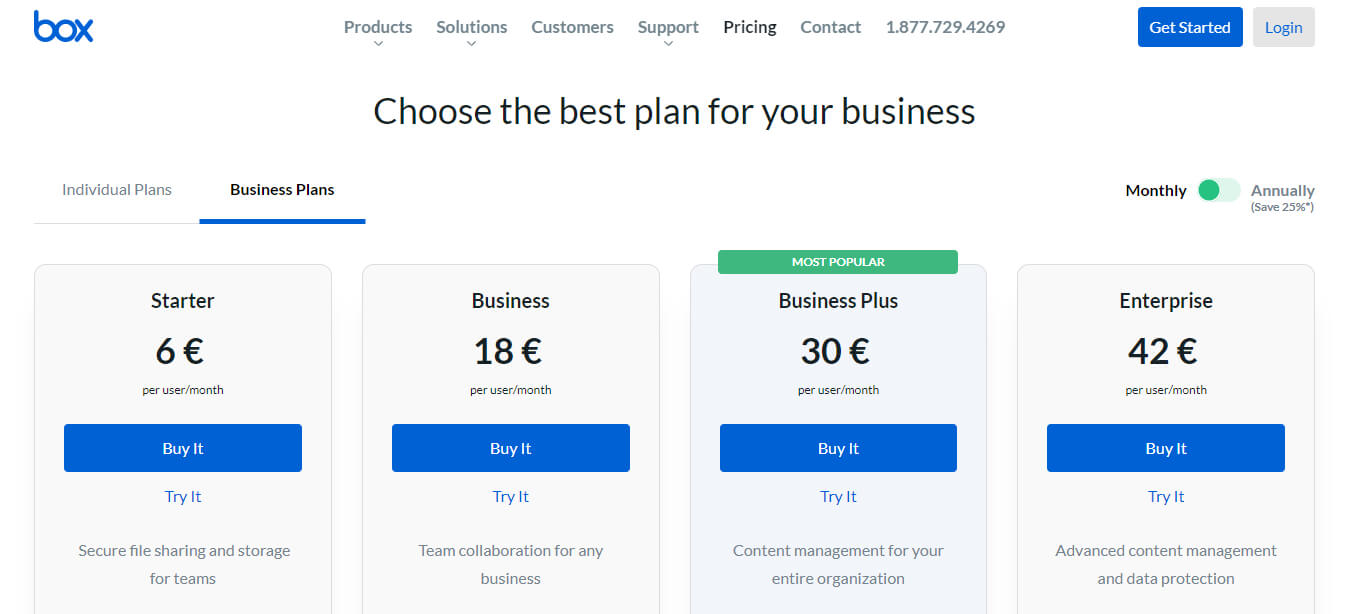
Task: Click the Login button
Action: (x=1283, y=27)
